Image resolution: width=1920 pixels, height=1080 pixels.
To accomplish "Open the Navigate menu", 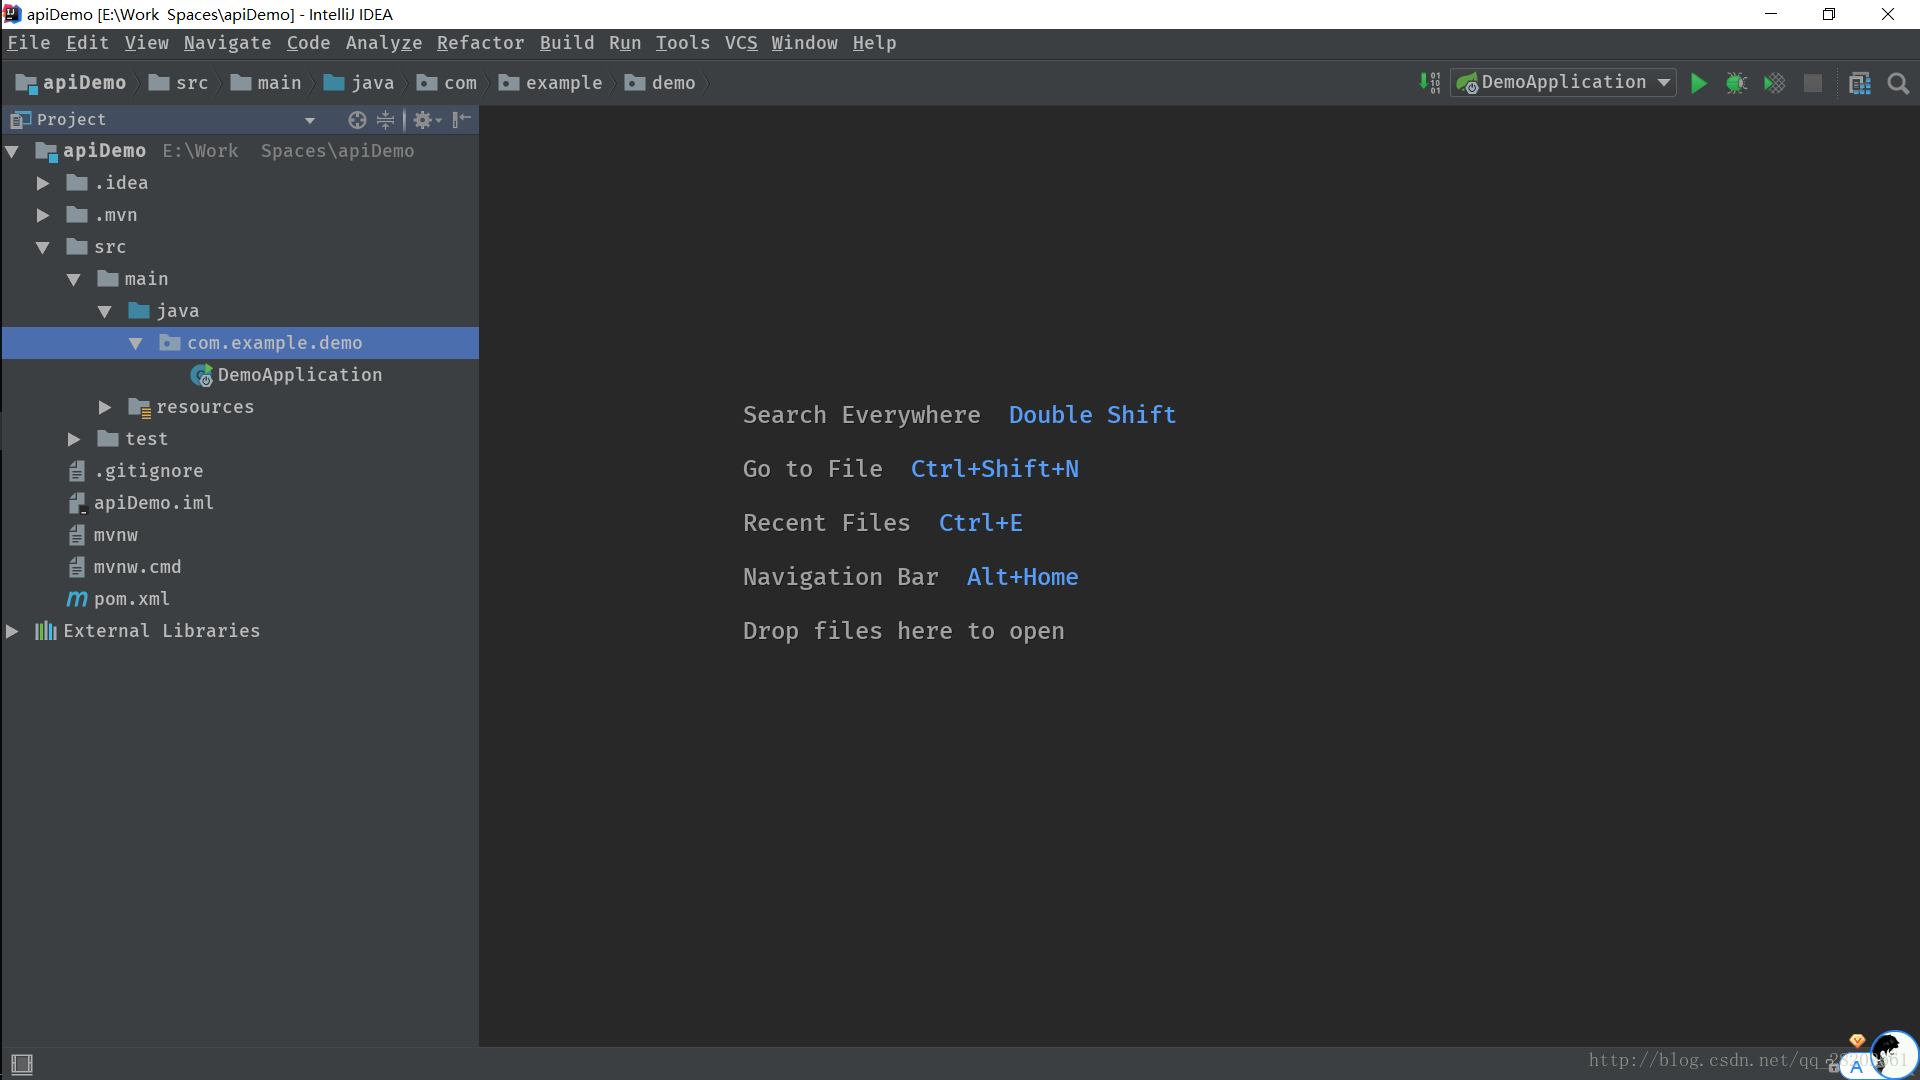I will click(x=228, y=43).
